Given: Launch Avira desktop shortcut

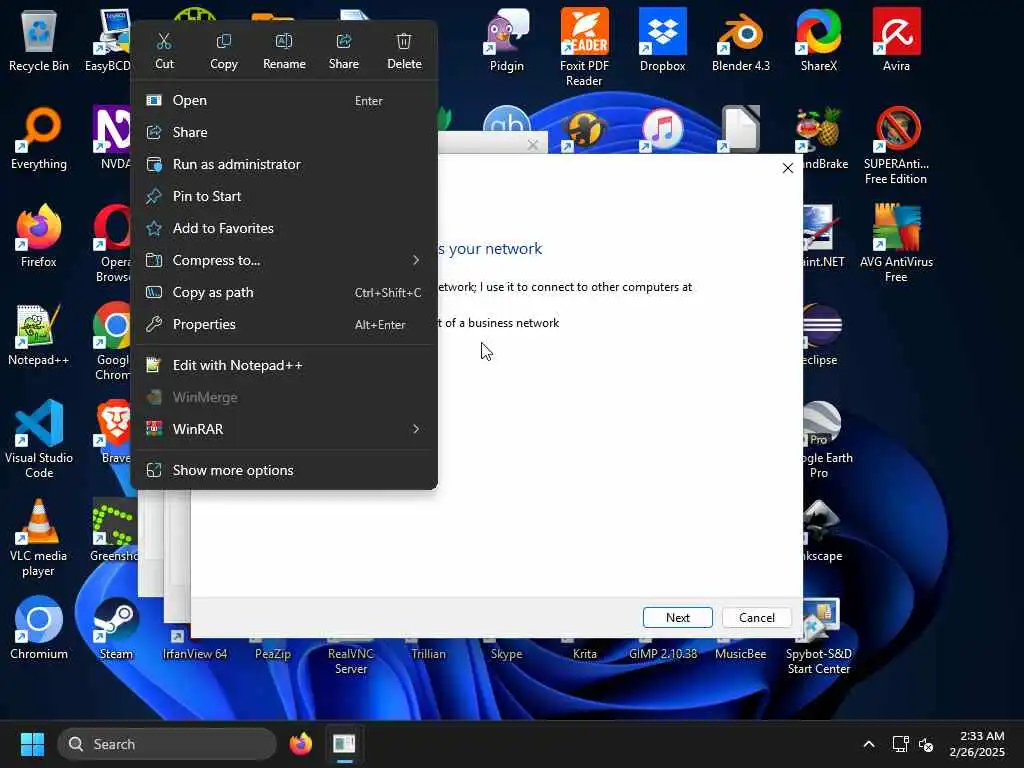Looking at the screenshot, I should click(896, 40).
